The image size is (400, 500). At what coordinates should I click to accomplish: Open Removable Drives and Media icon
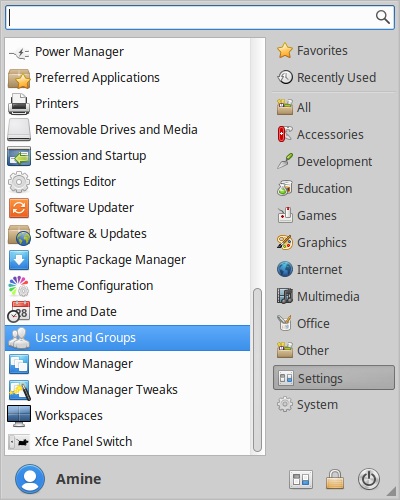(19, 130)
